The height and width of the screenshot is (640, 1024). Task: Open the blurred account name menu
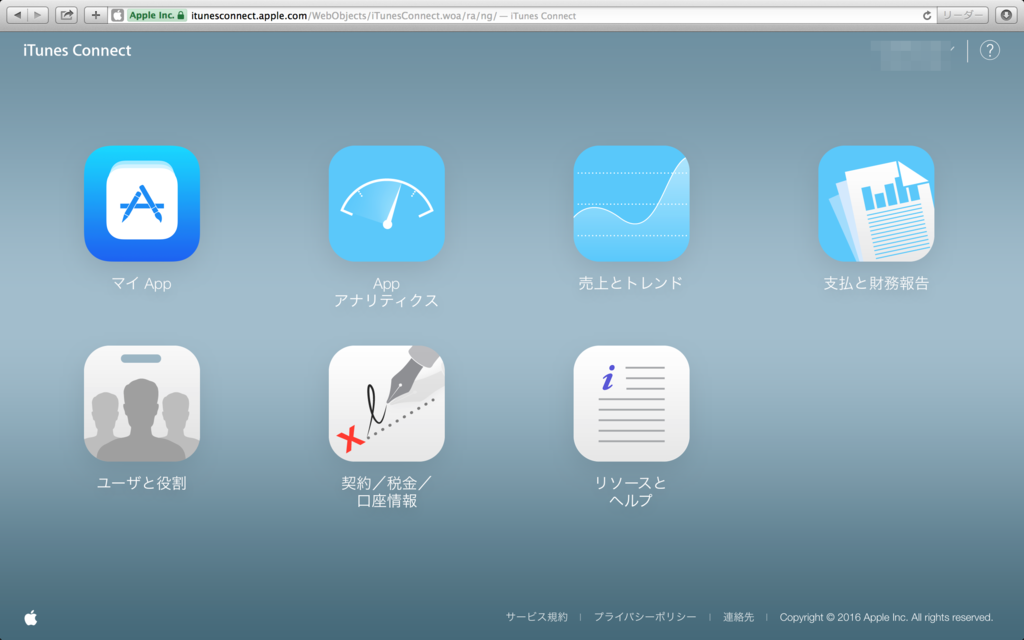914,54
